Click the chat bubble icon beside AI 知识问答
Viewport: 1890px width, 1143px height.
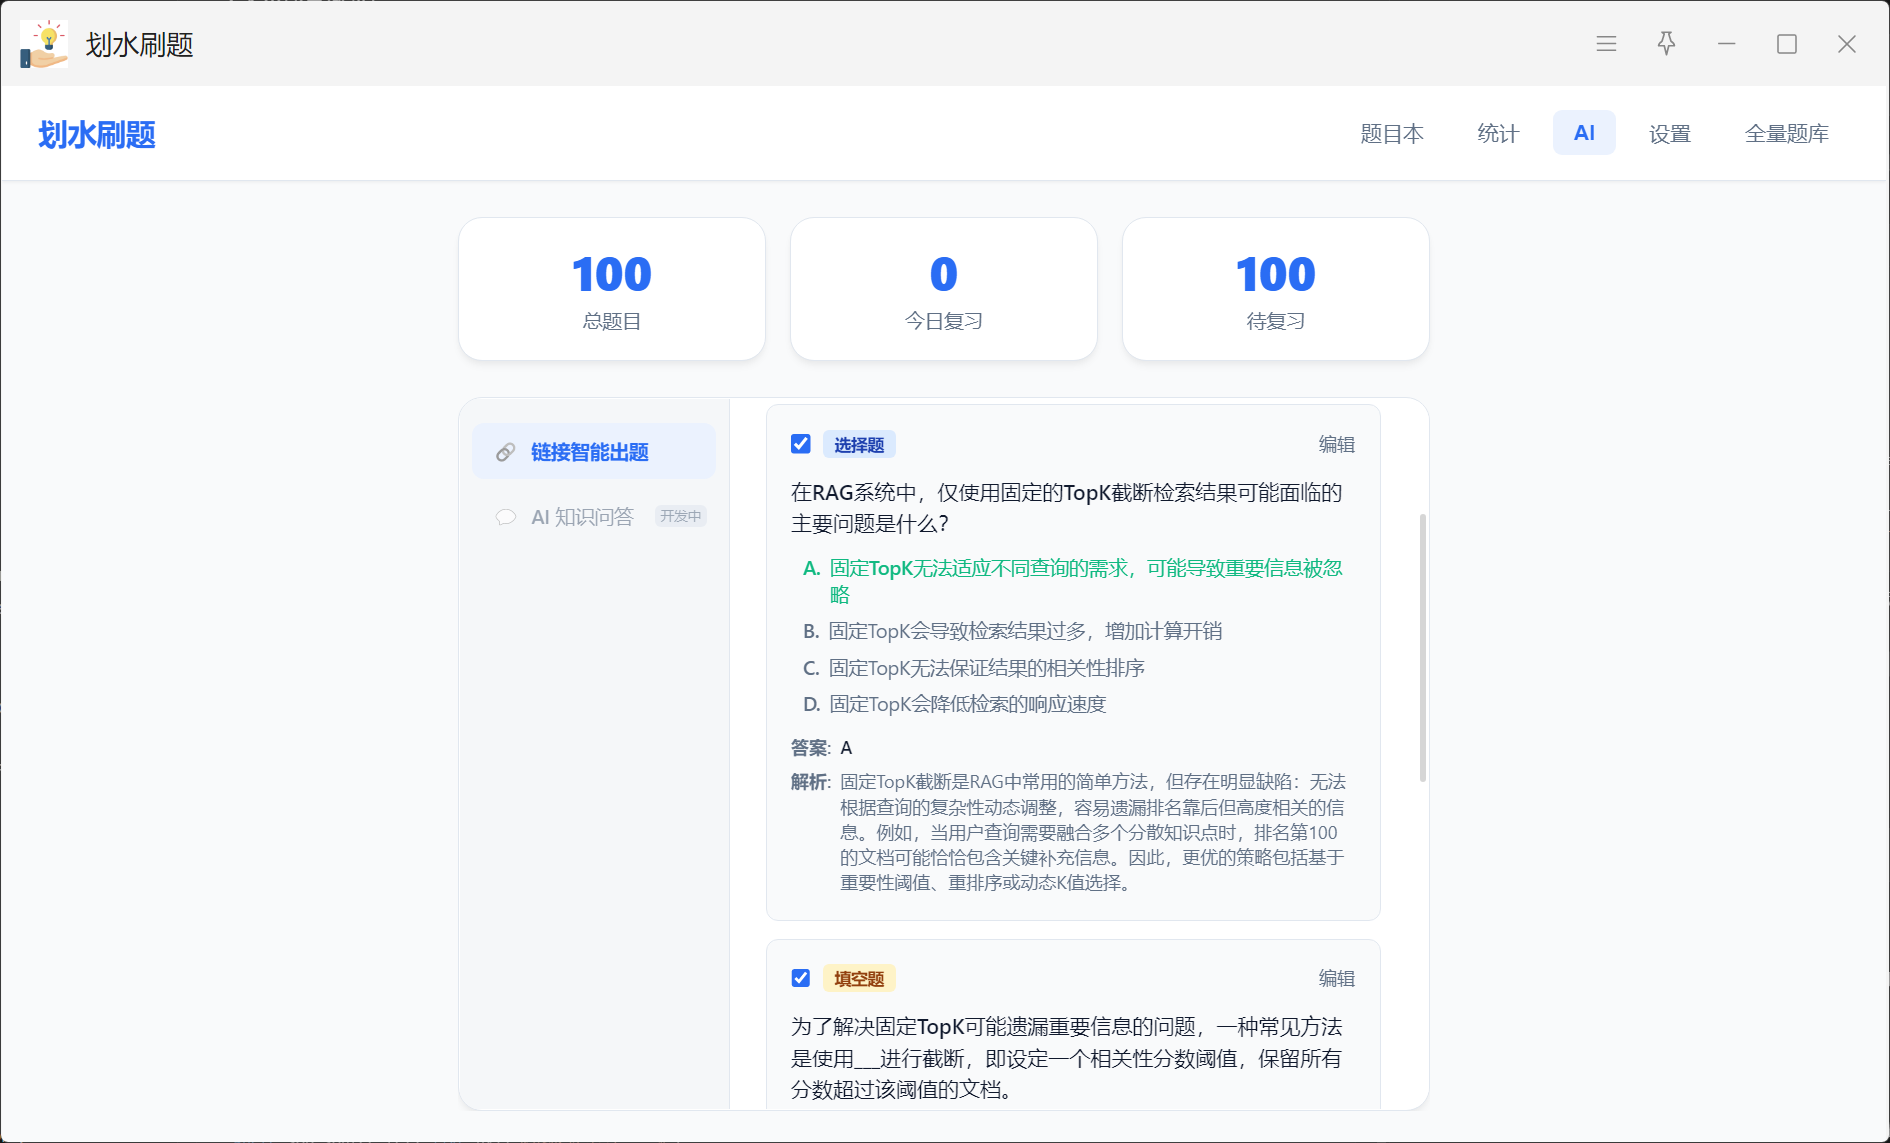tap(505, 517)
